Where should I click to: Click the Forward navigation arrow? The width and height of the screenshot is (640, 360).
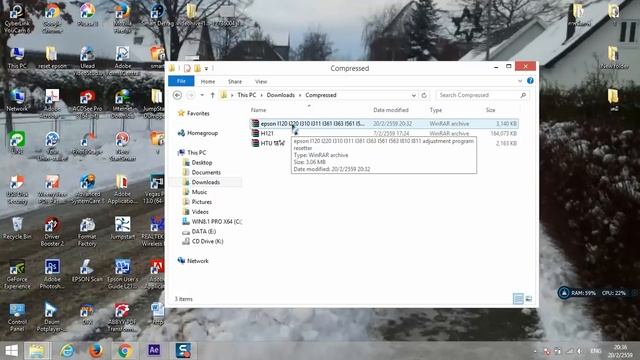(x=191, y=95)
